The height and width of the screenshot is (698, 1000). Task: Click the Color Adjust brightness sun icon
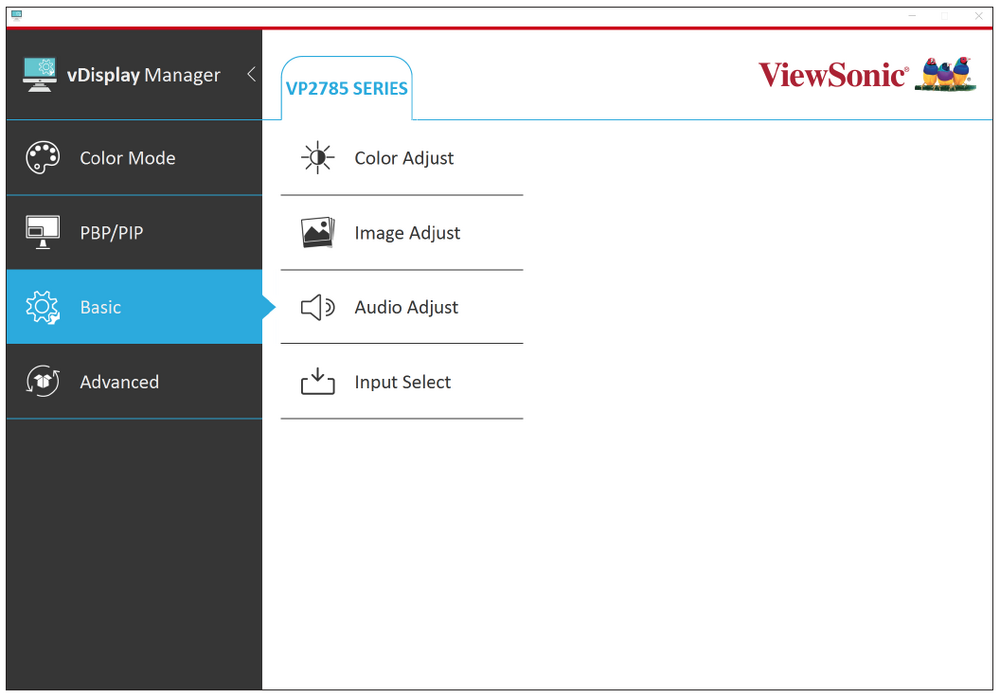[x=318, y=158]
